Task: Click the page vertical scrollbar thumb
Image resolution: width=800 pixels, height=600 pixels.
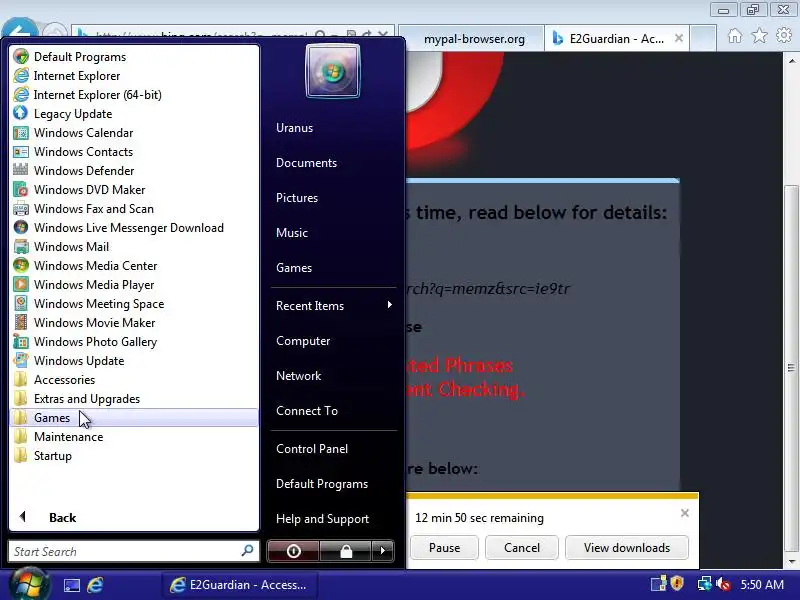Action: point(791,367)
